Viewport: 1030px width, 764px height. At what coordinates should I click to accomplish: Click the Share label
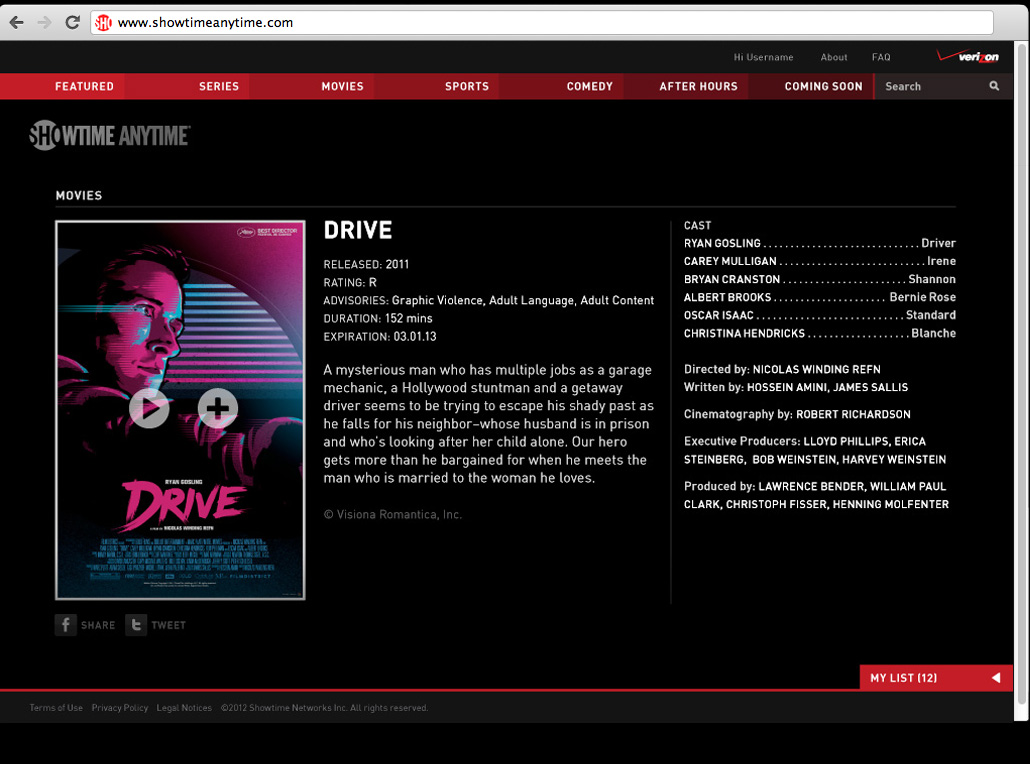98,625
